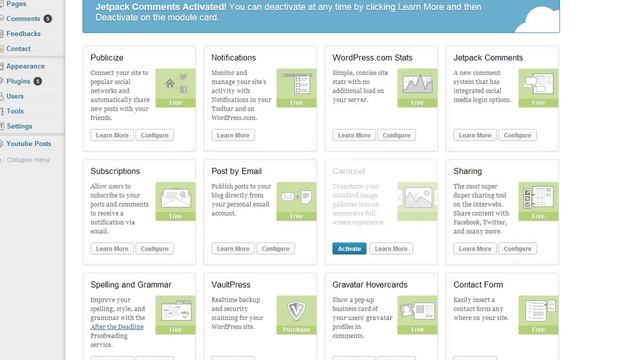640x360 pixels.
Task: Click the Plugins update count badge
Action: (x=38, y=81)
